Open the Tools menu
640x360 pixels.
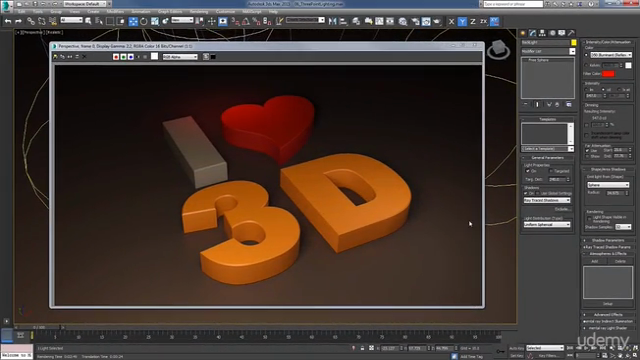coord(38,11)
